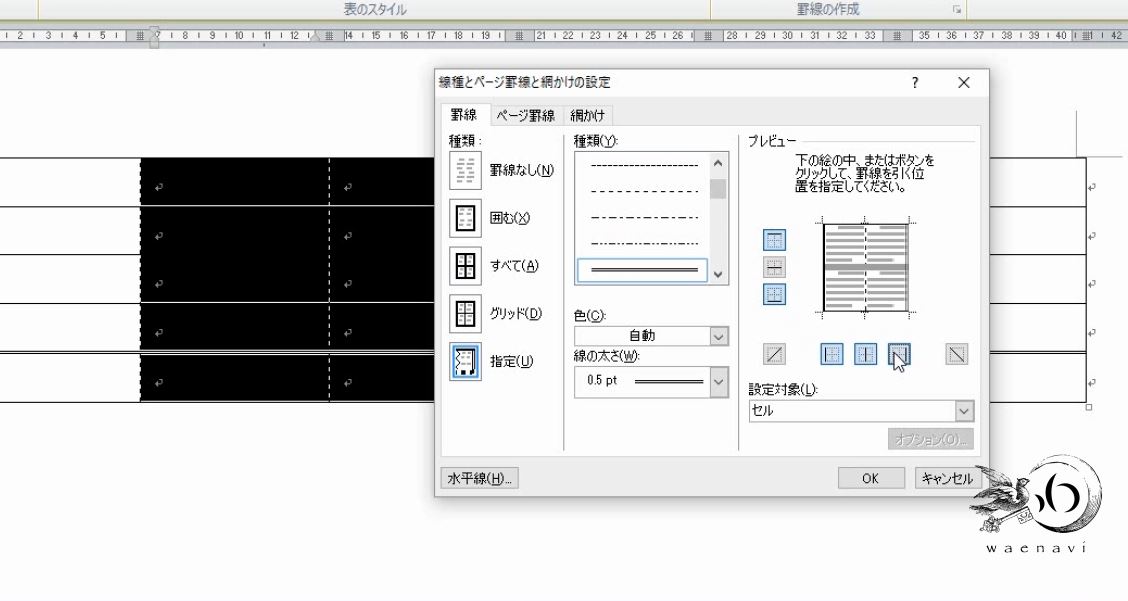Image resolution: width=1128 pixels, height=601 pixels.
Task: Click the 罫線なし(N) label
Action: [522, 171]
